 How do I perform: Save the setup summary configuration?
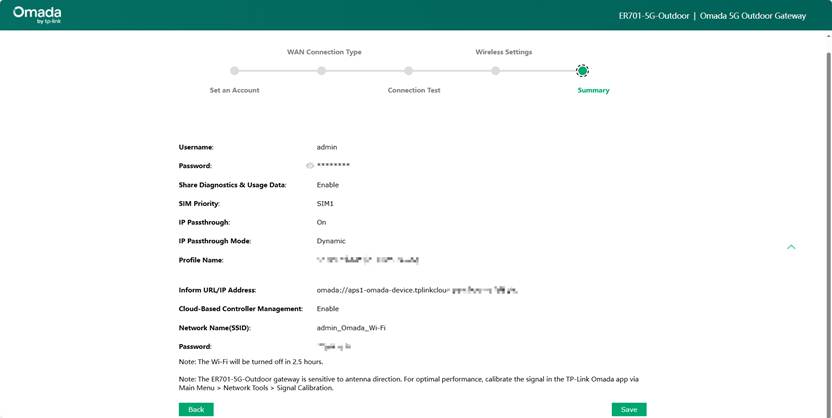(629, 409)
